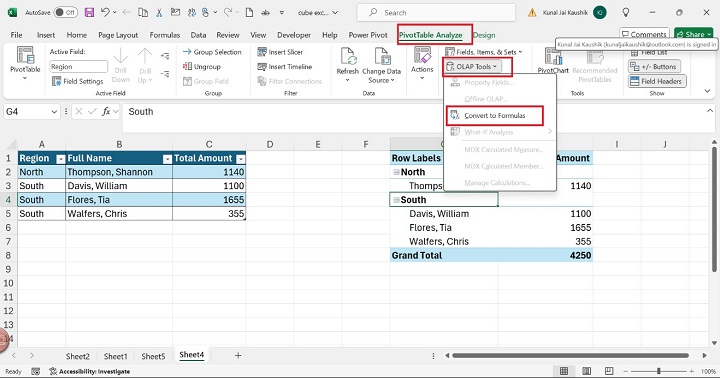Adjust the zoom slider handle

(x=658, y=371)
